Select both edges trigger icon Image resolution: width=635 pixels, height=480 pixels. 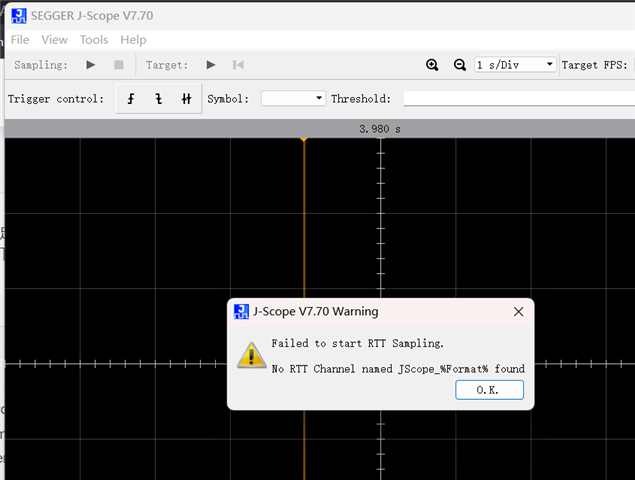pyautogui.click(x=186, y=99)
